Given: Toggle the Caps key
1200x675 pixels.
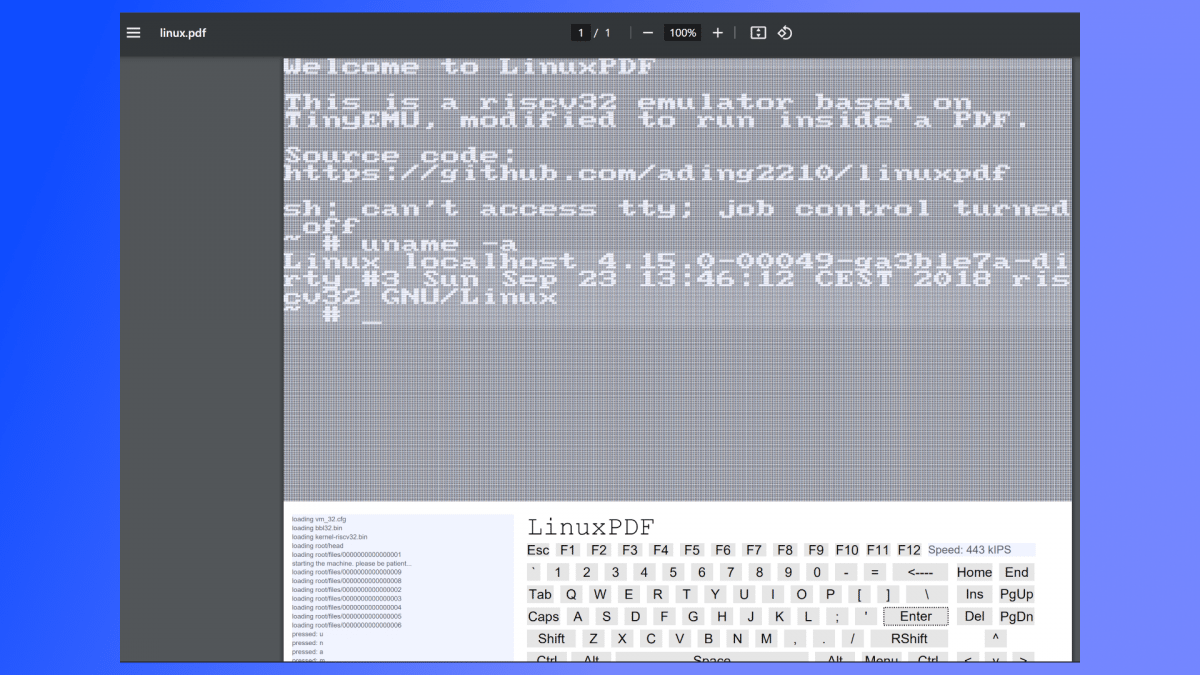Looking at the screenshot, I should (543, 617).
